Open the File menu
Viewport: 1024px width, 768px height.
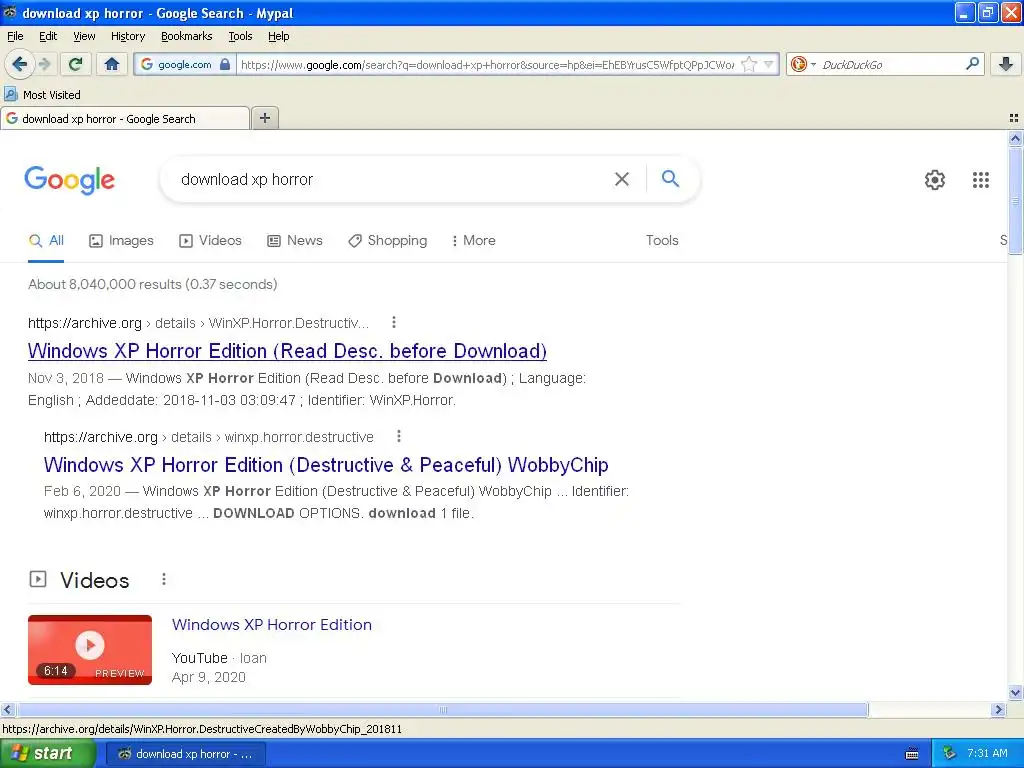coord(15,37)
